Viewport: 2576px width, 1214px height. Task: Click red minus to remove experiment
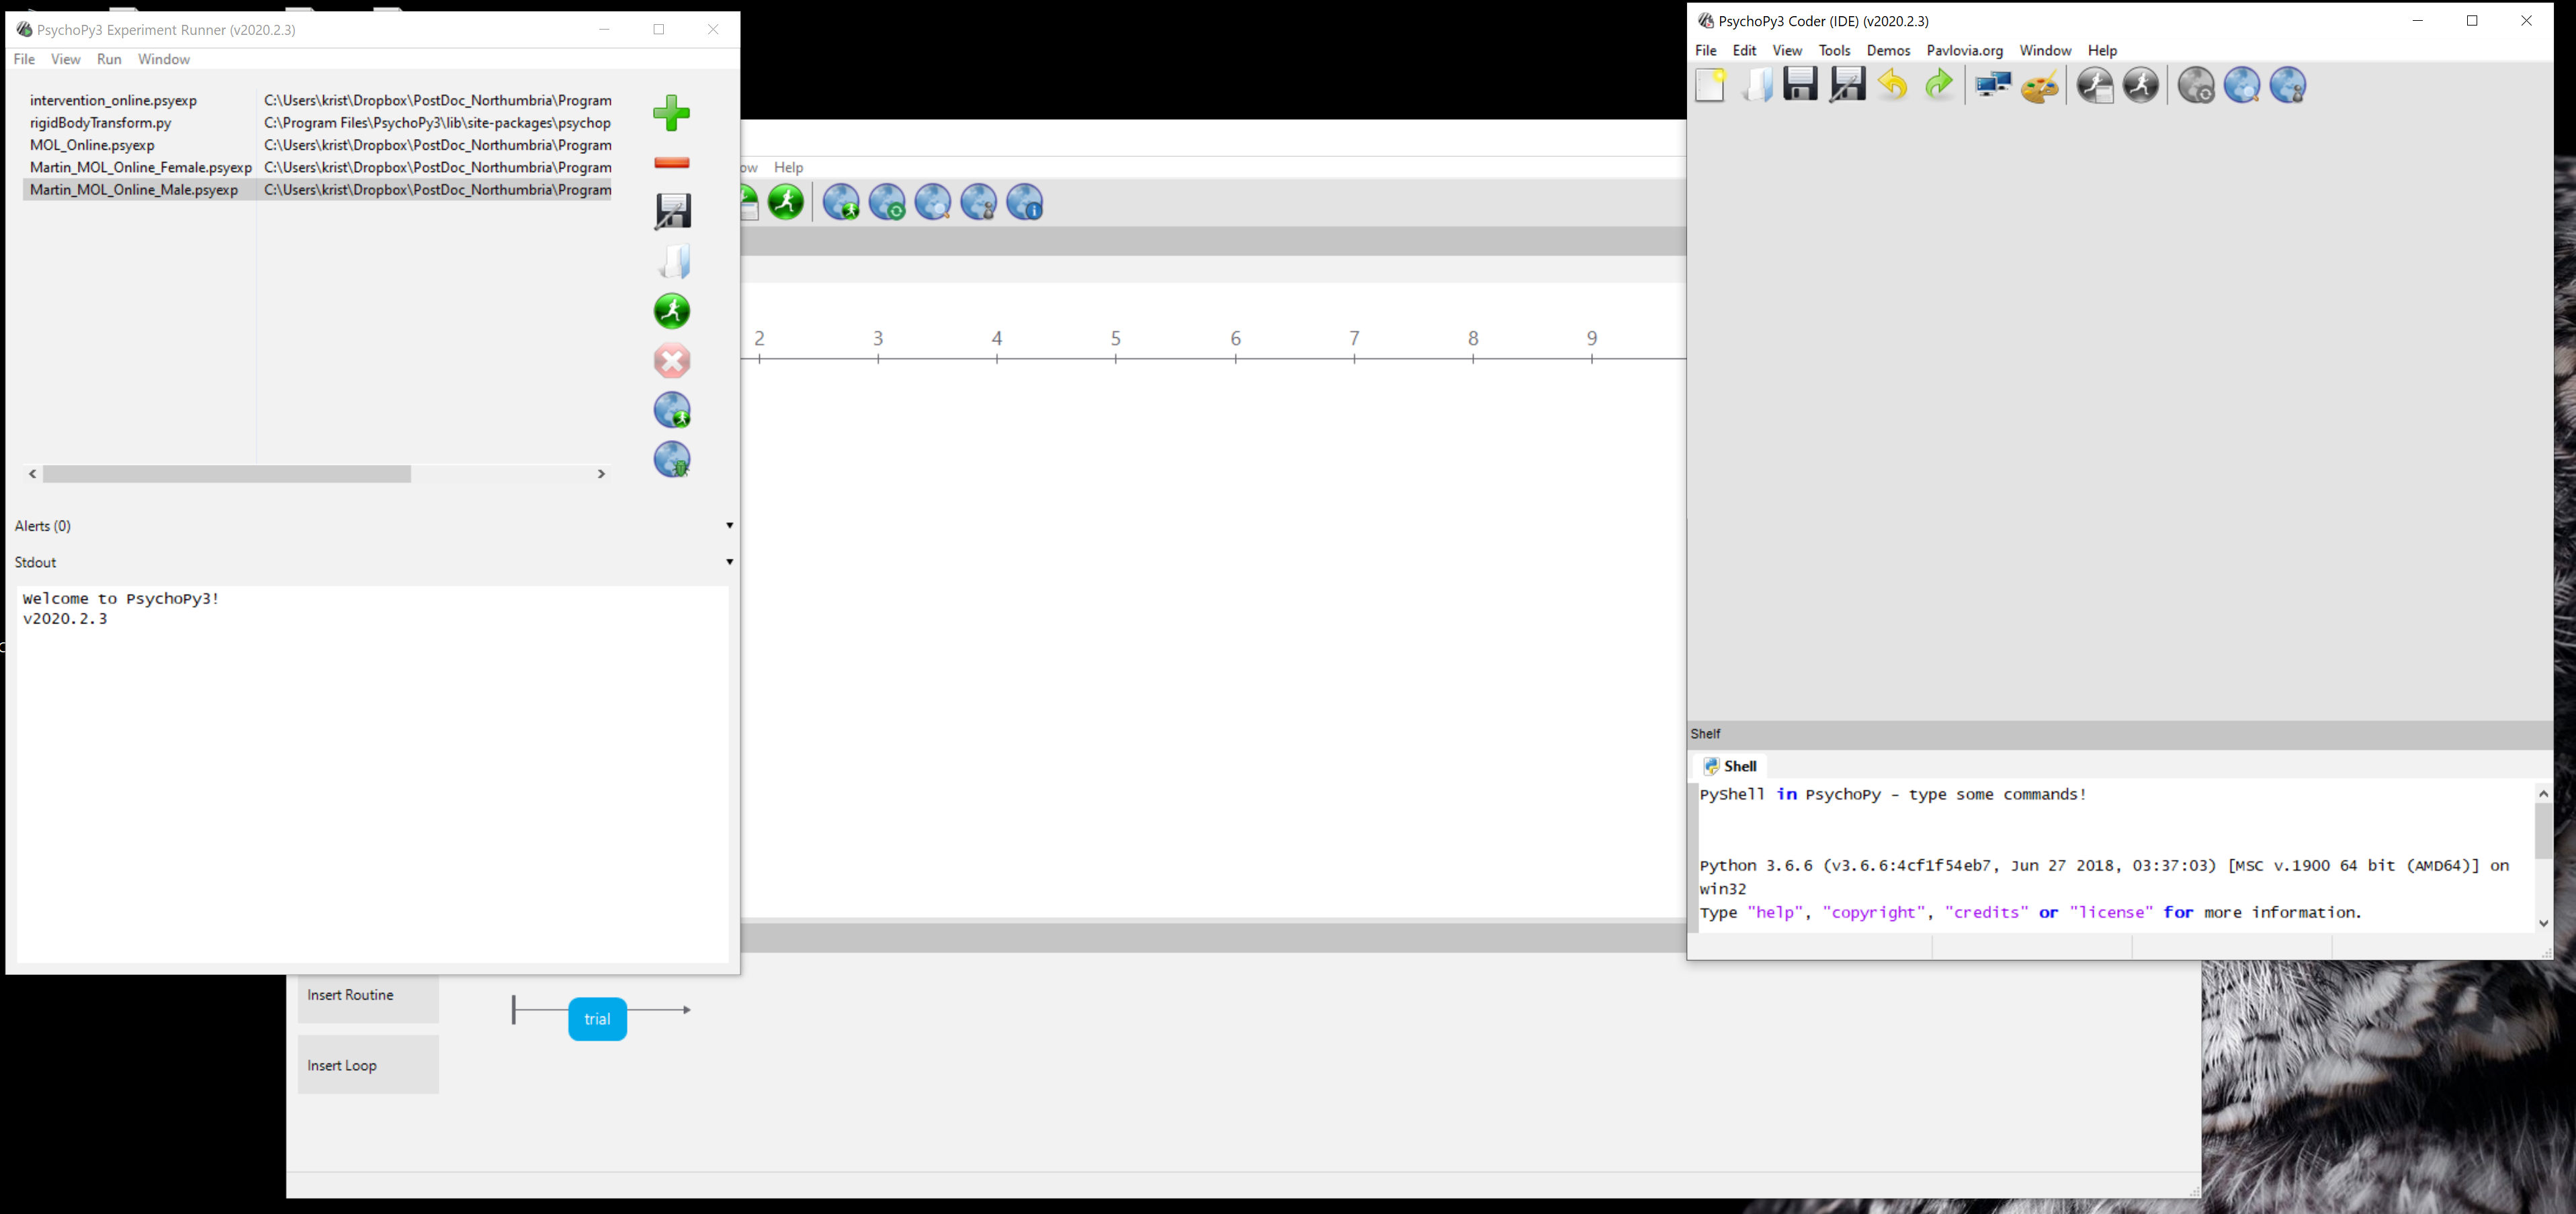[671, 163]
